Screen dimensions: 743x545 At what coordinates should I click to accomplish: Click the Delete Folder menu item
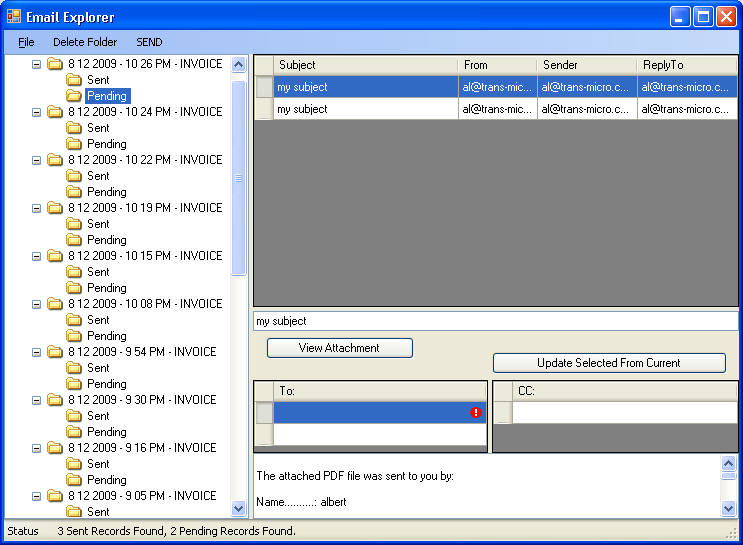point(85,42)
